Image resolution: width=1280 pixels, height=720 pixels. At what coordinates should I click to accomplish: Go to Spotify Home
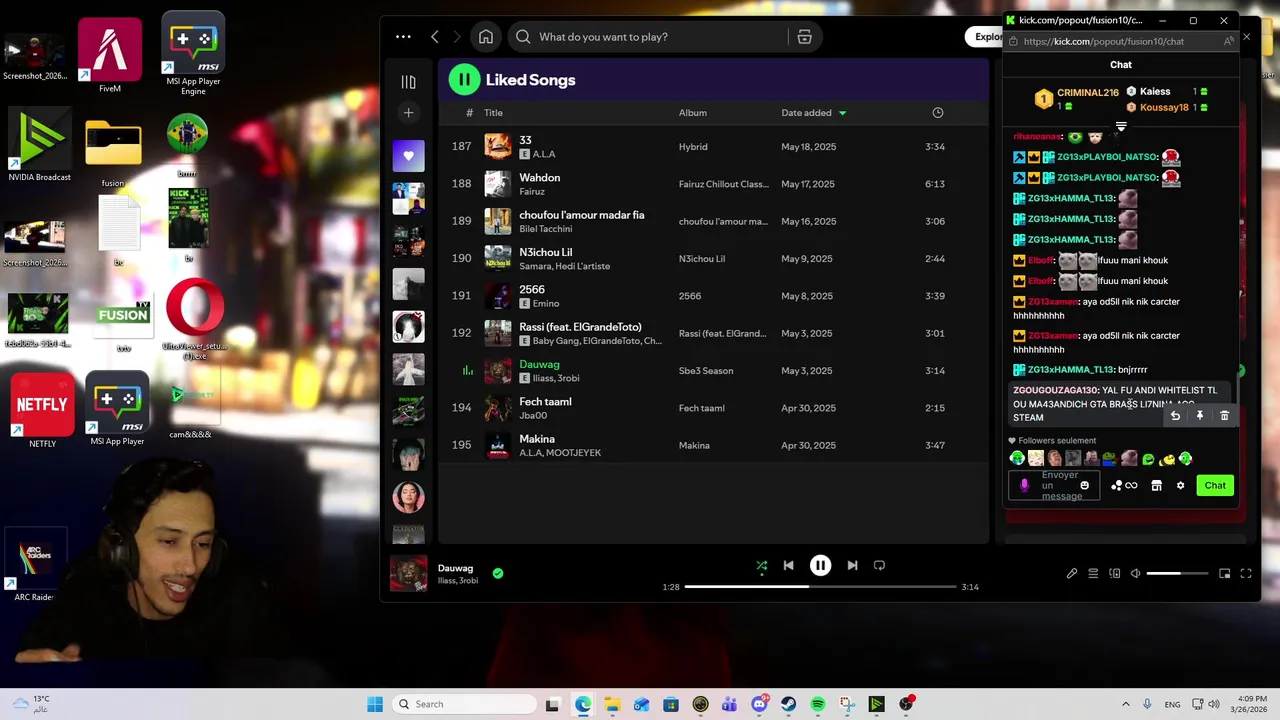(x=486, y=37)
